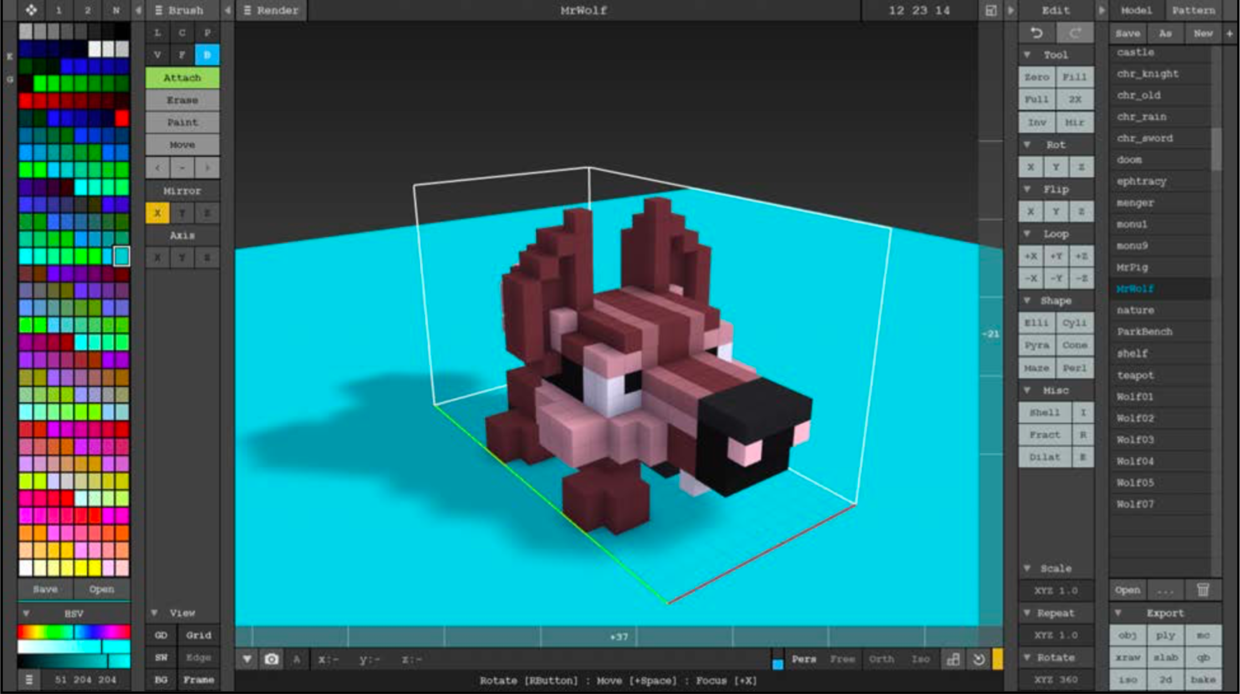Collapse the Shape section
This screenshot has height=694, width=1240.
click(1027, 300)
